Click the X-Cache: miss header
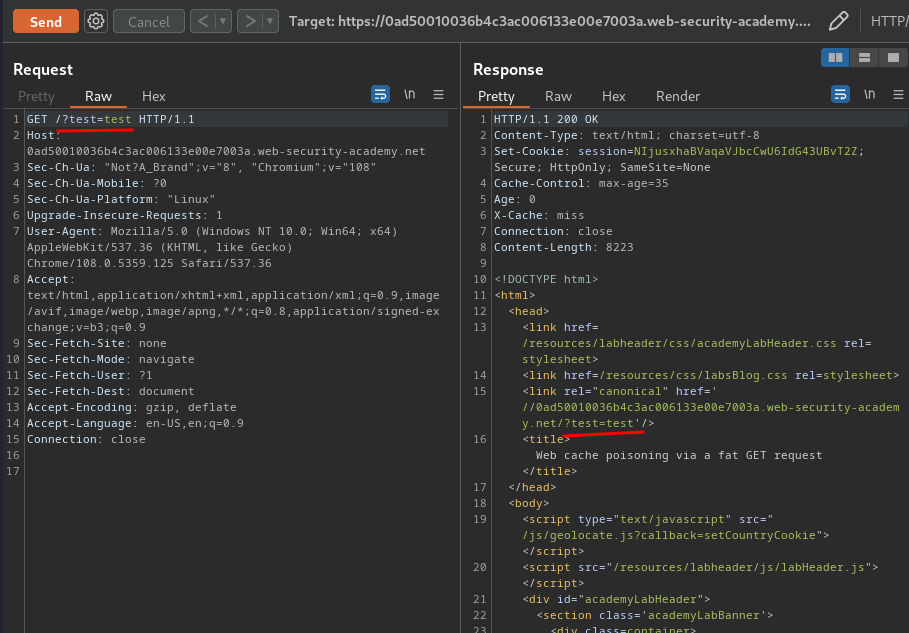Image resolution: width=909 pixels, height=633 pixels. pyautogui.click(x=539, y=215)
